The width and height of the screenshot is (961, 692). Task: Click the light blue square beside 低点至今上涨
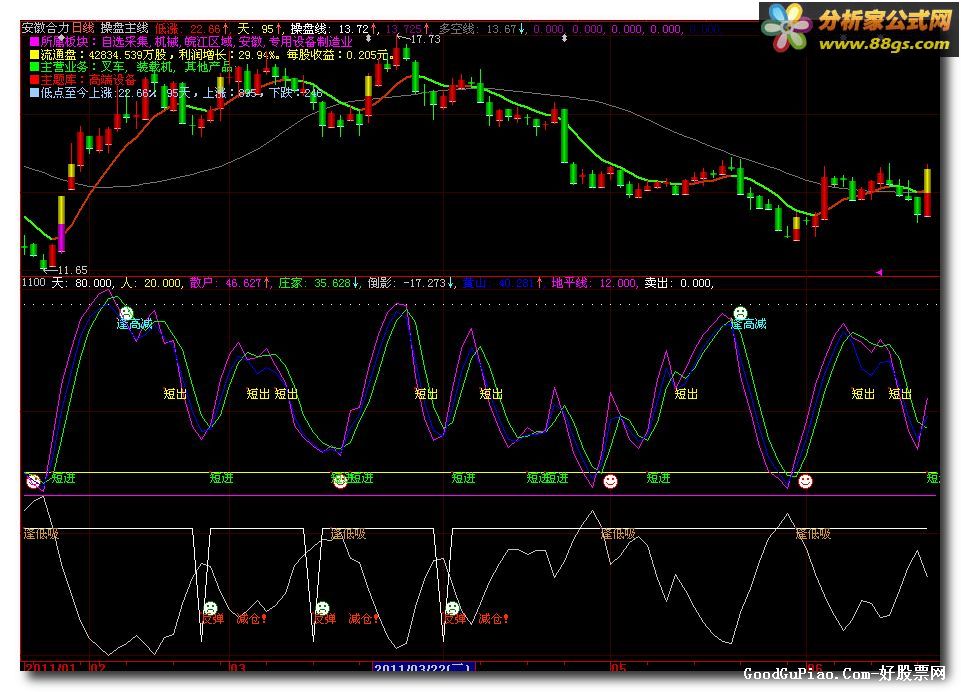tap(34, 93)
